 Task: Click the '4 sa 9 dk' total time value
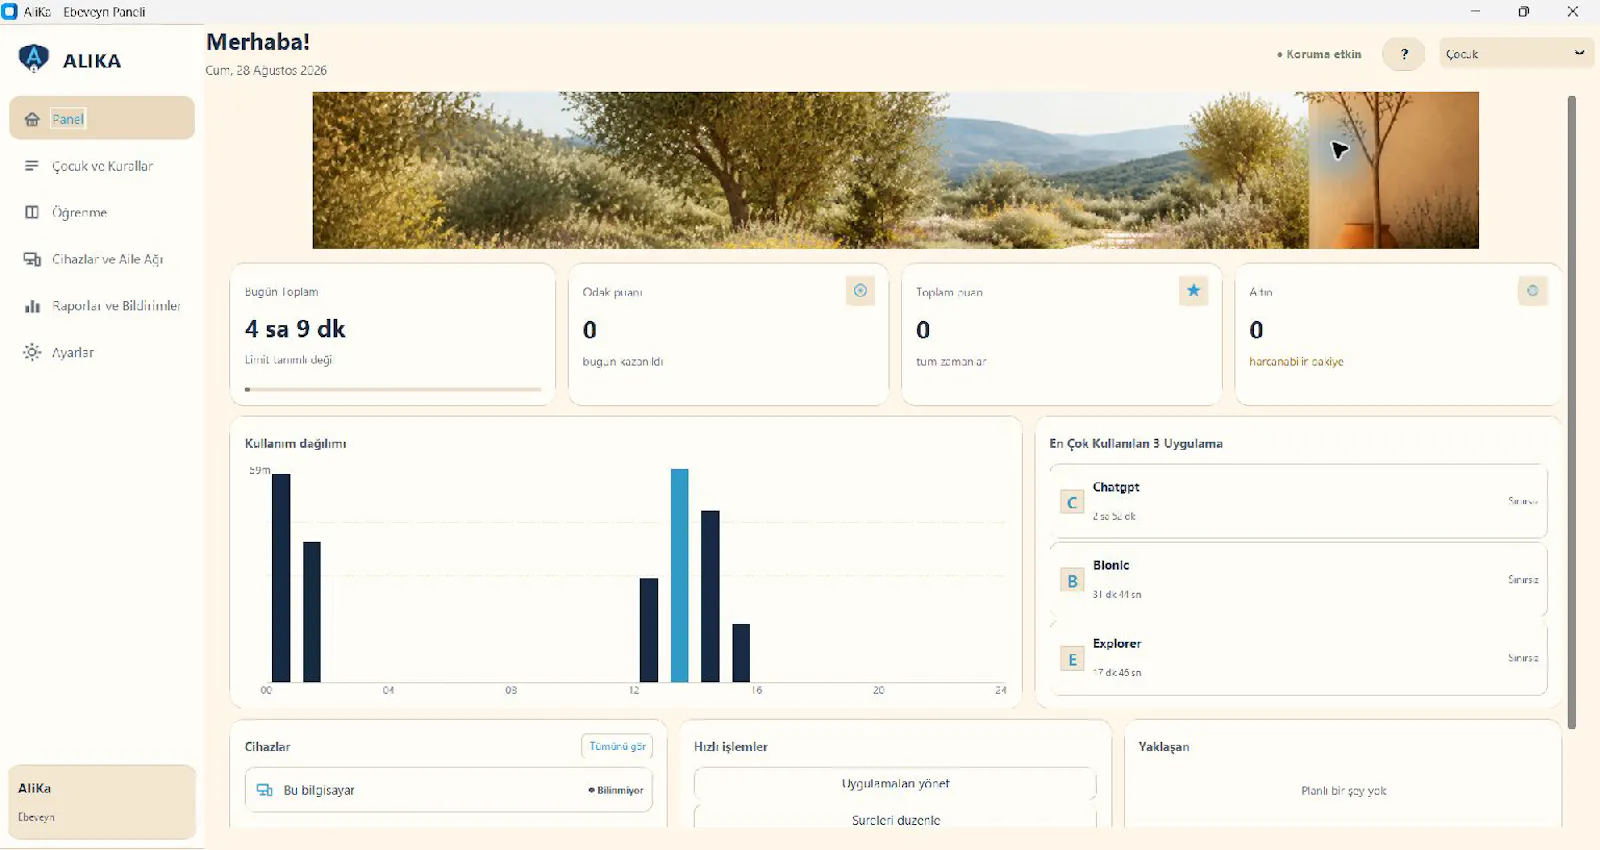295,329
